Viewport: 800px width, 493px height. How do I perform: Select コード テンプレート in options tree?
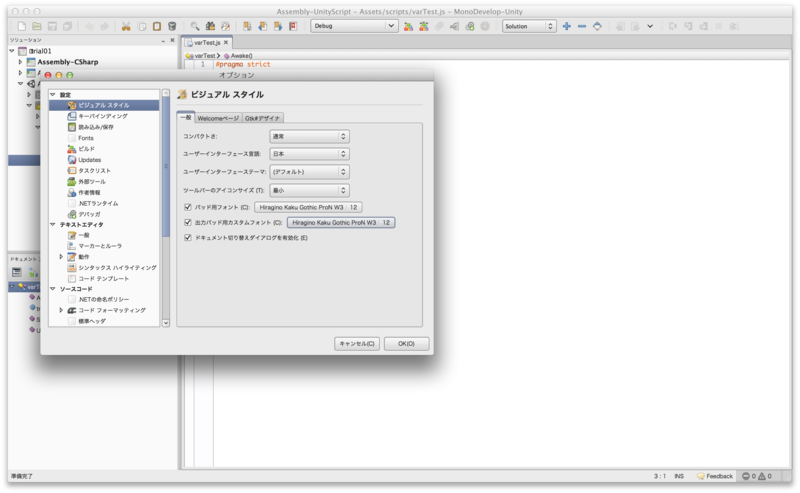[x=104, y=279]
